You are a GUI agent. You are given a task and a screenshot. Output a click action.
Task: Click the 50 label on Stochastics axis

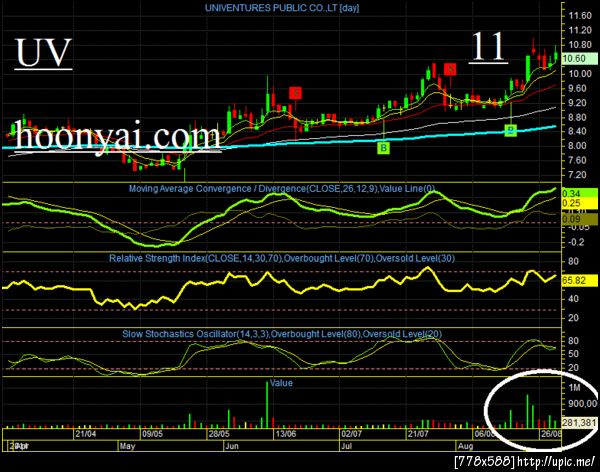point(574,354)
